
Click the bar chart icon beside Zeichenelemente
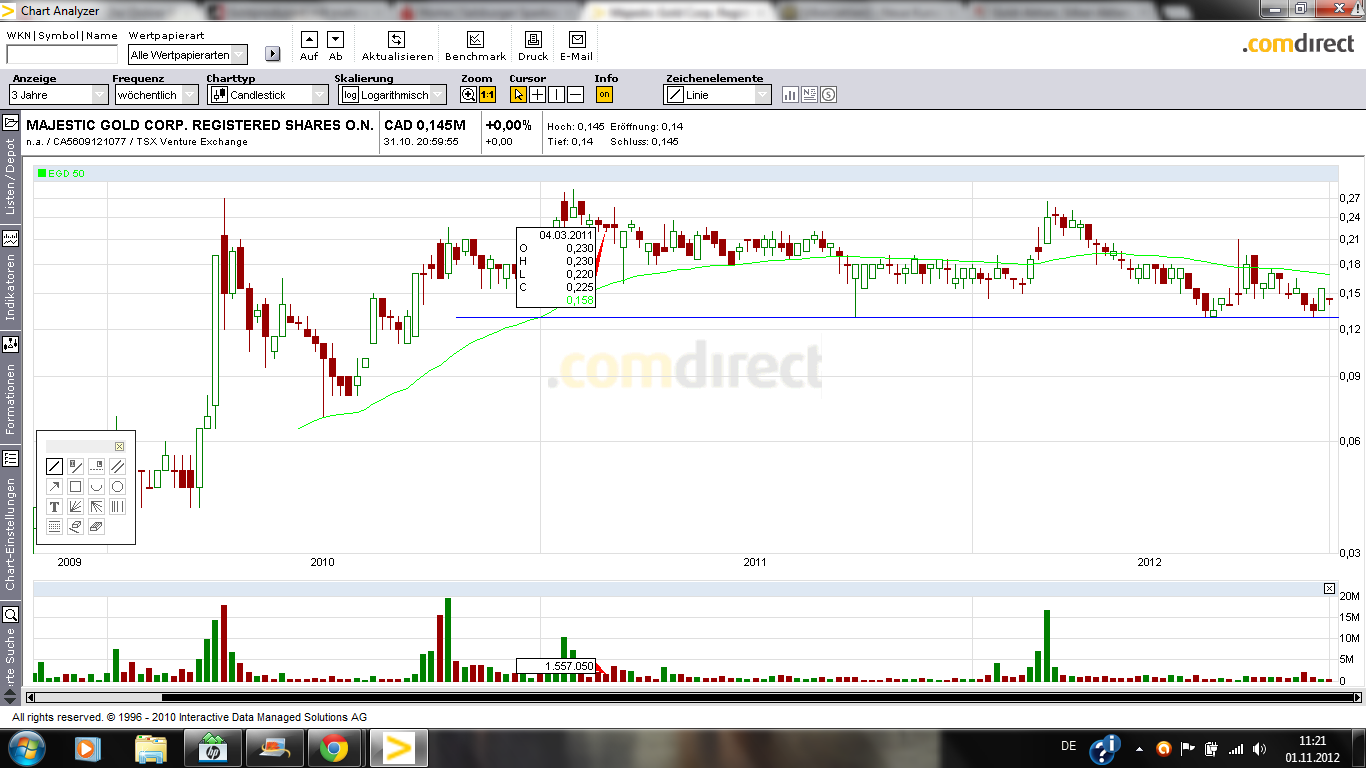[x=790, y=95]
